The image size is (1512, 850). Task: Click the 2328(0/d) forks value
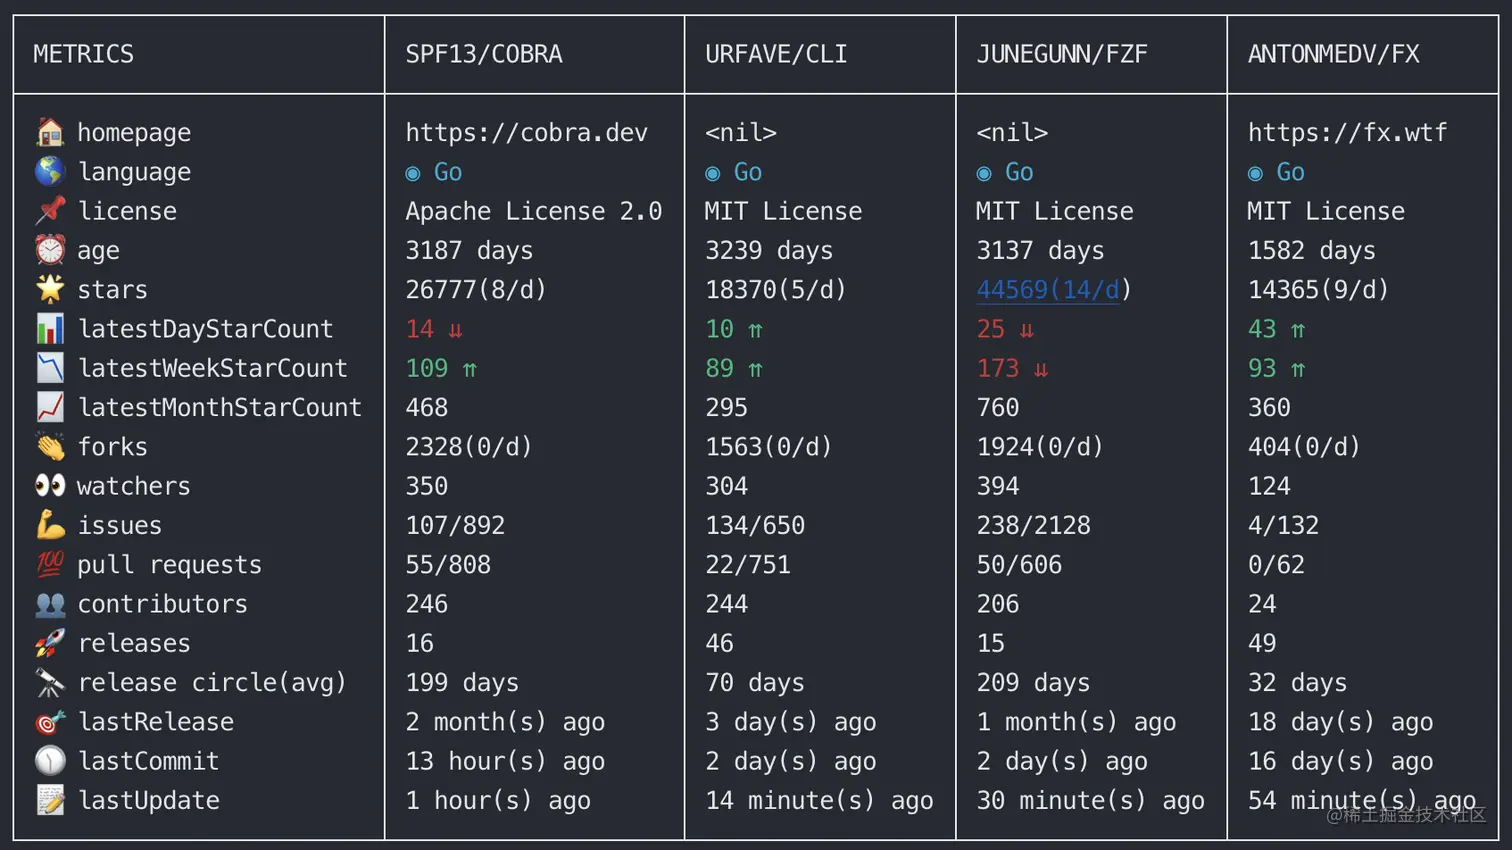(469, 447)
